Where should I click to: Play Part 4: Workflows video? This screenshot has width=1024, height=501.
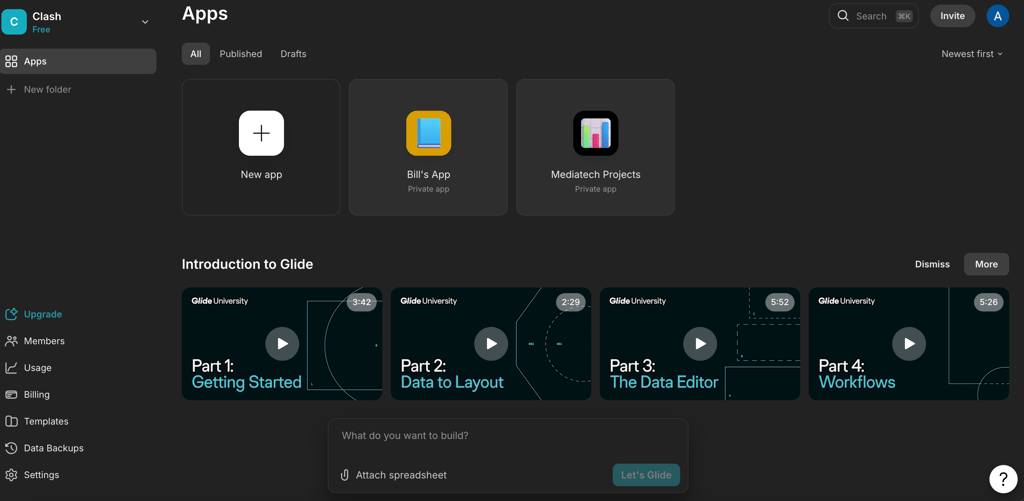909,344
